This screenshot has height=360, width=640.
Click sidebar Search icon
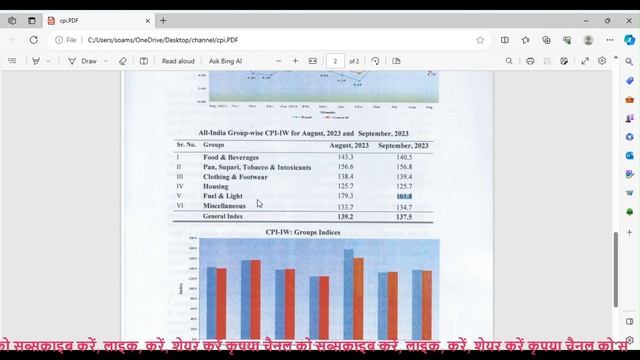tap(629, 62)
